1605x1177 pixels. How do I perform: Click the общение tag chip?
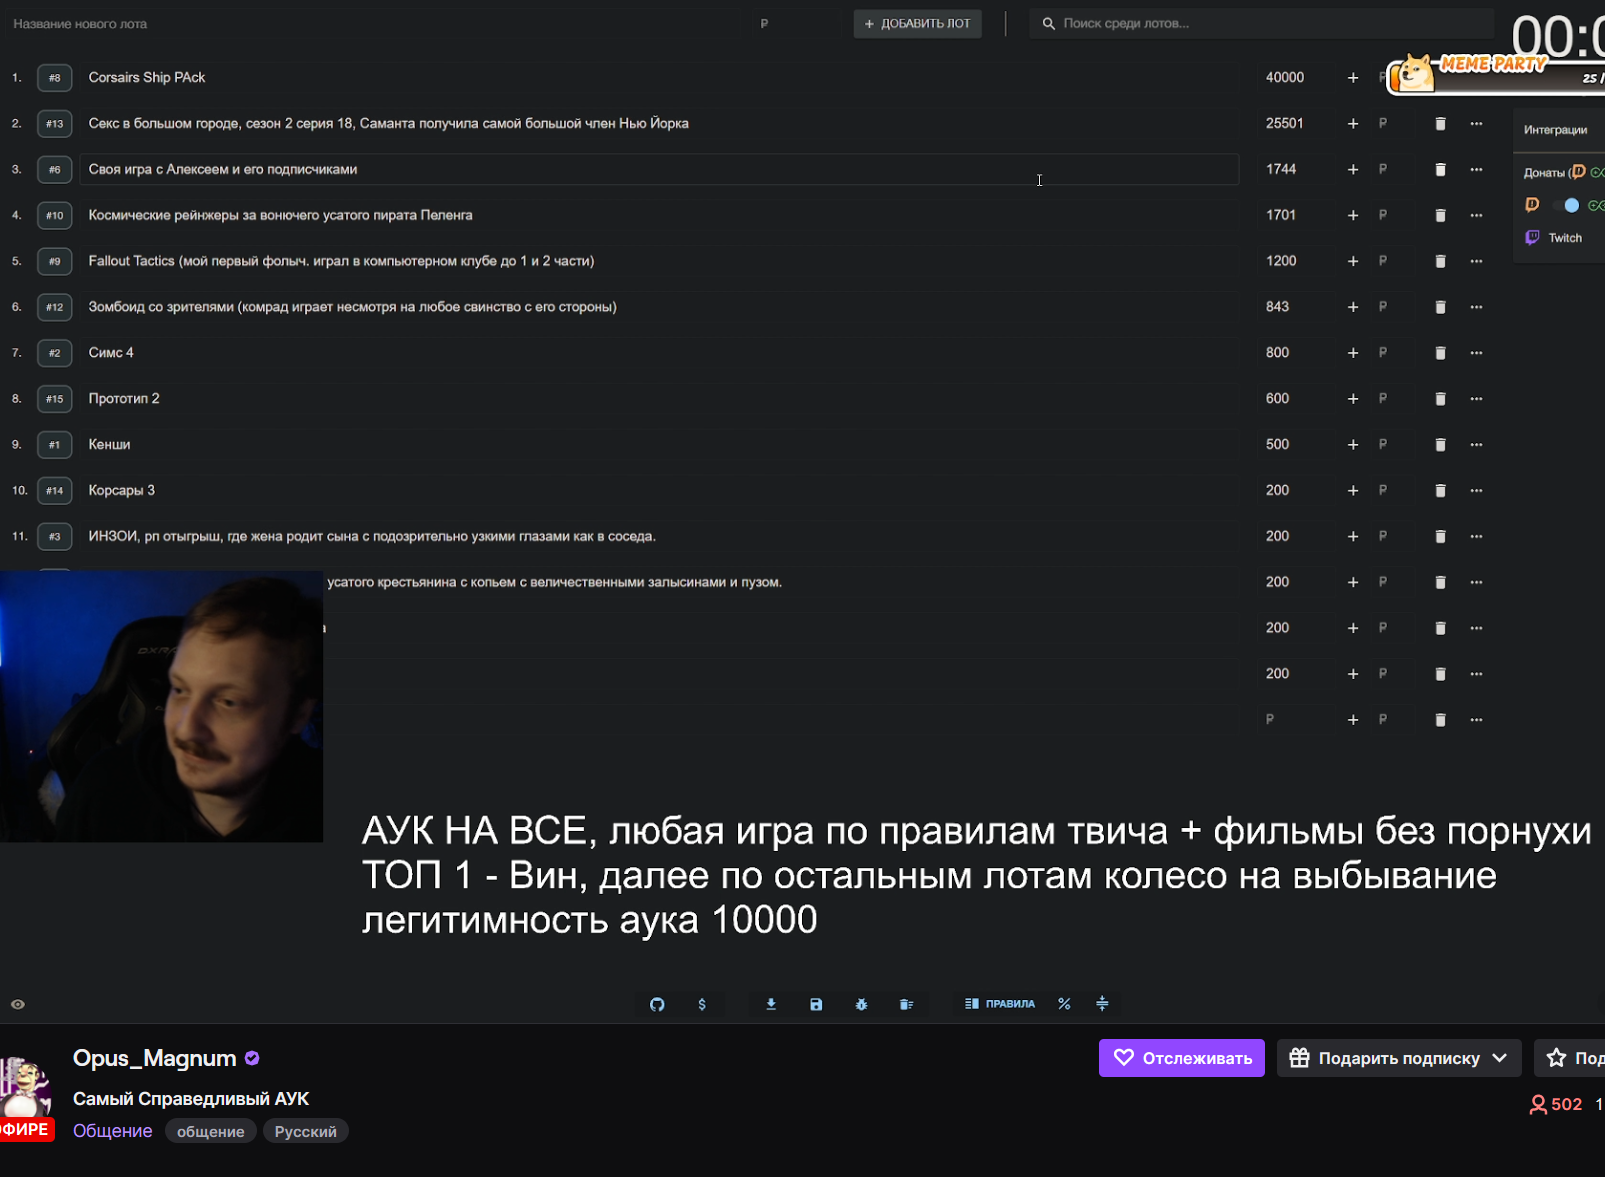click(210, 1132)
